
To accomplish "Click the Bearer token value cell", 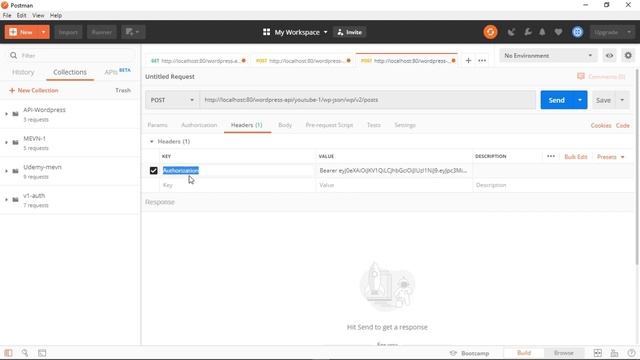I will coord(393,171).
